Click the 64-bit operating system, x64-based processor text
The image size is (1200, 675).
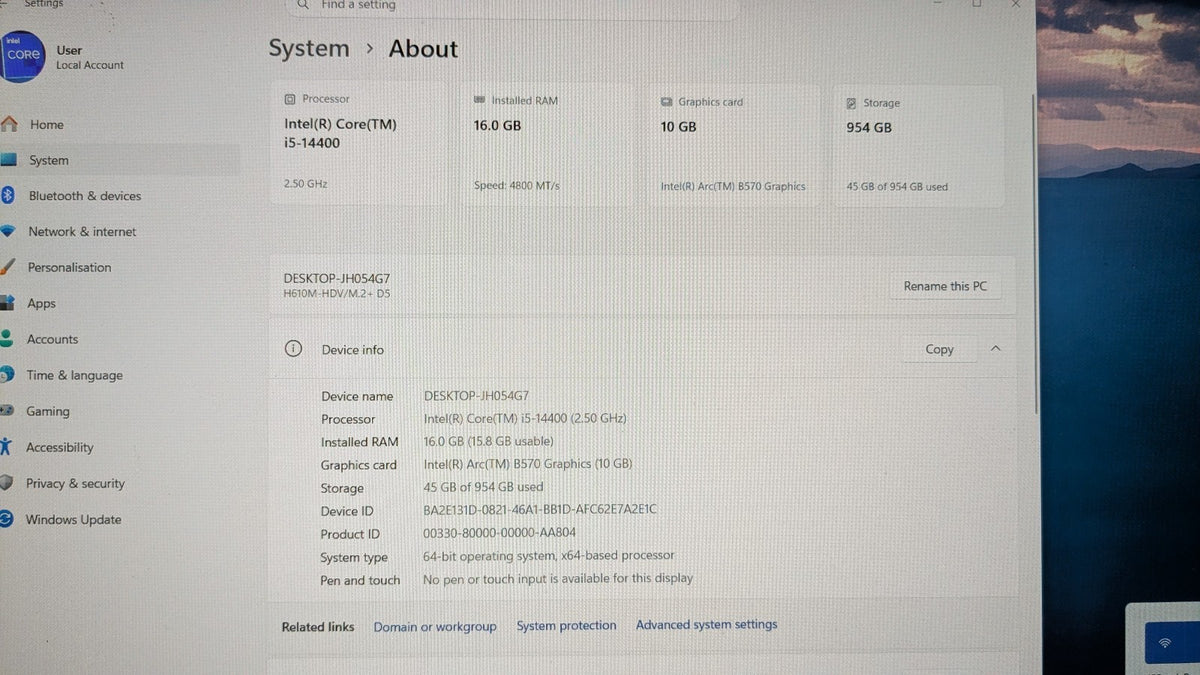coord(549,556)
